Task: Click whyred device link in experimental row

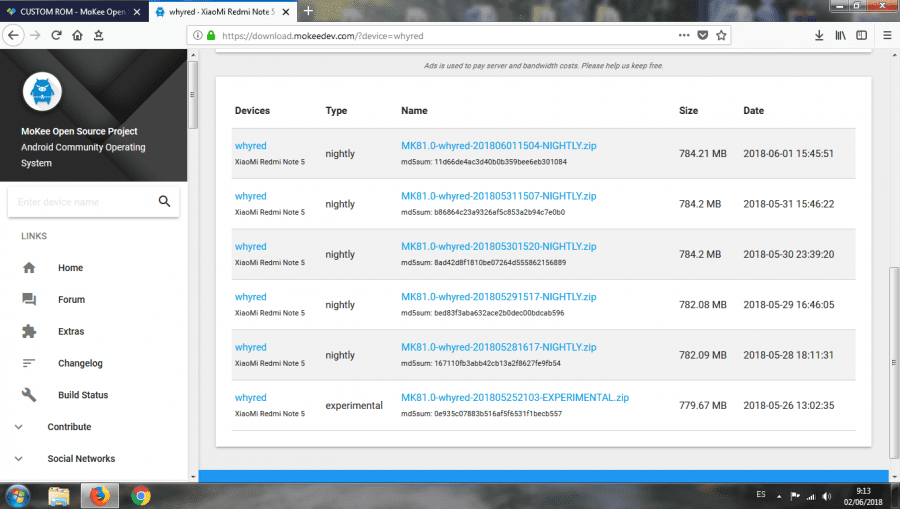Action: click(x=250, y=398)
